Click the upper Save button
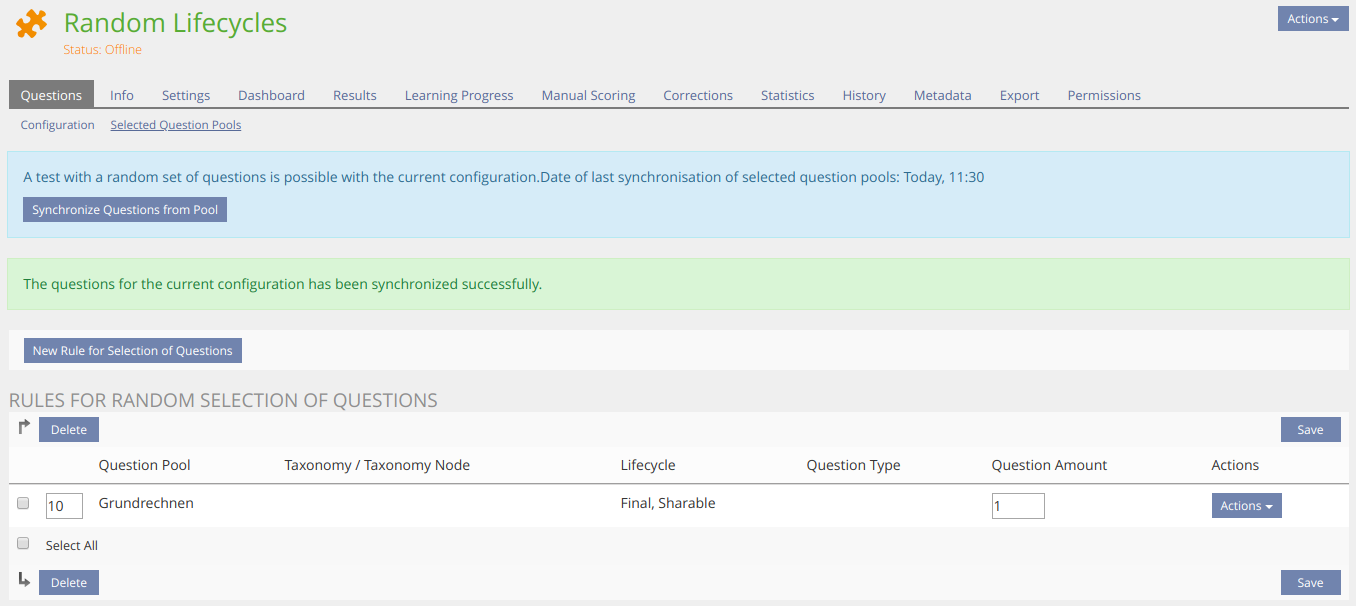1356x606 pixels. [x=1310, y=429]
